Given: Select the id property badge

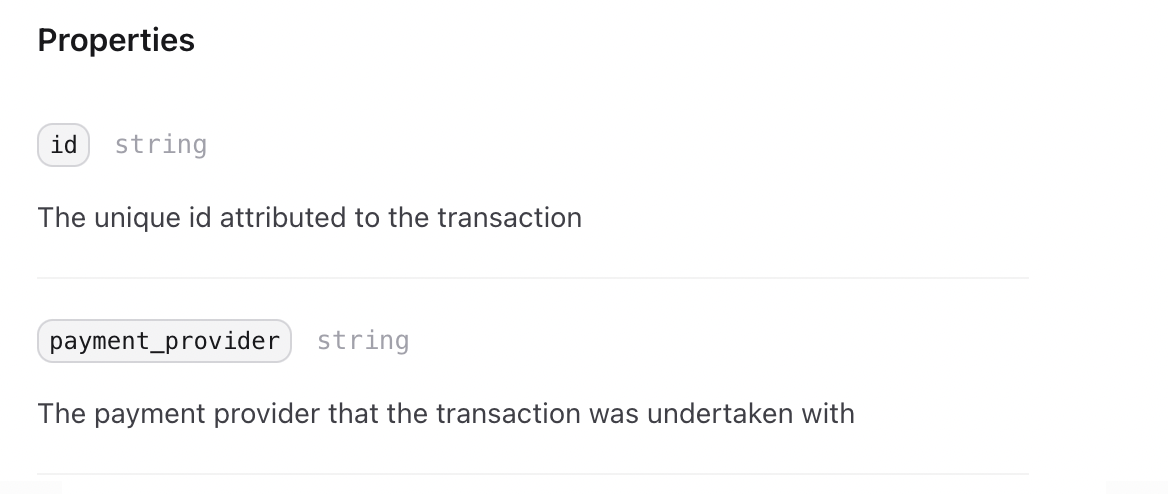Looking at the screenshot, I should 63,145.
